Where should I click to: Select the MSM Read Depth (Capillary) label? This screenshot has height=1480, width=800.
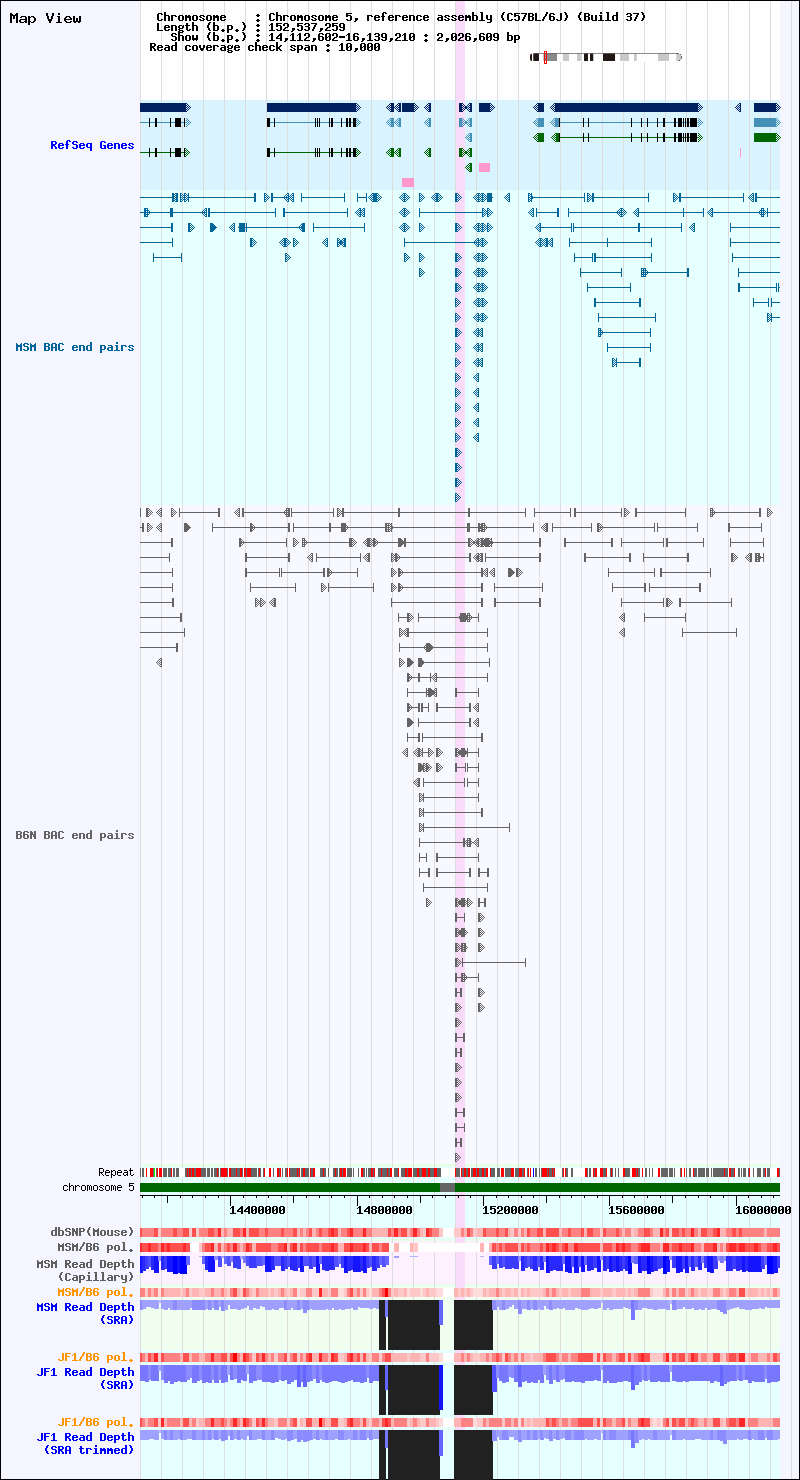(x=85, y=1271)
